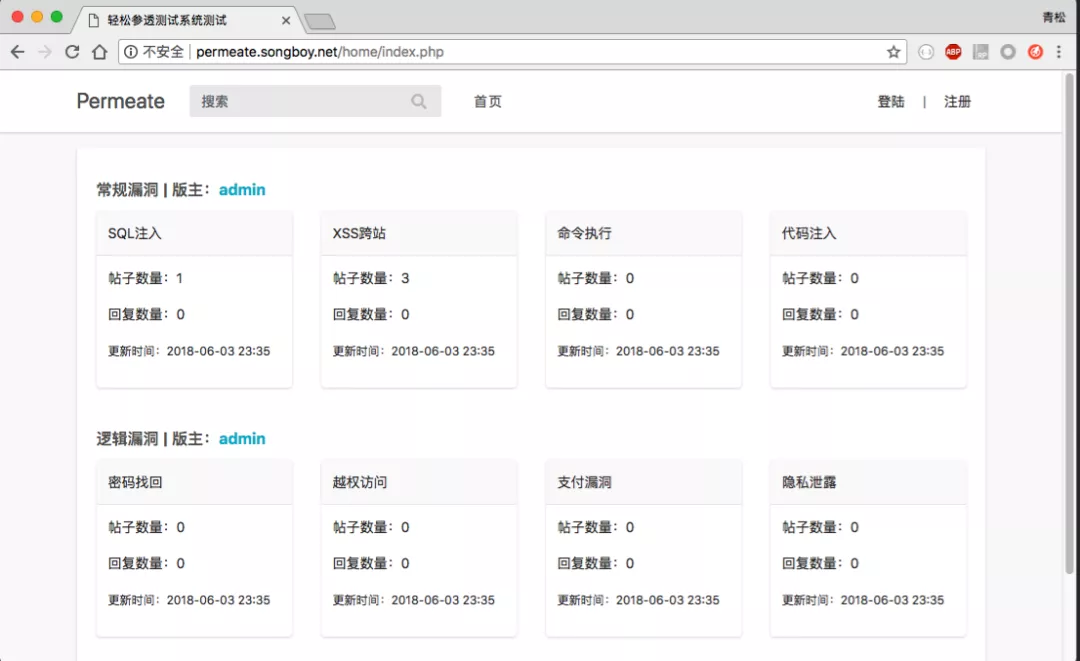Click the 首页 navigation item

(488, 101)
